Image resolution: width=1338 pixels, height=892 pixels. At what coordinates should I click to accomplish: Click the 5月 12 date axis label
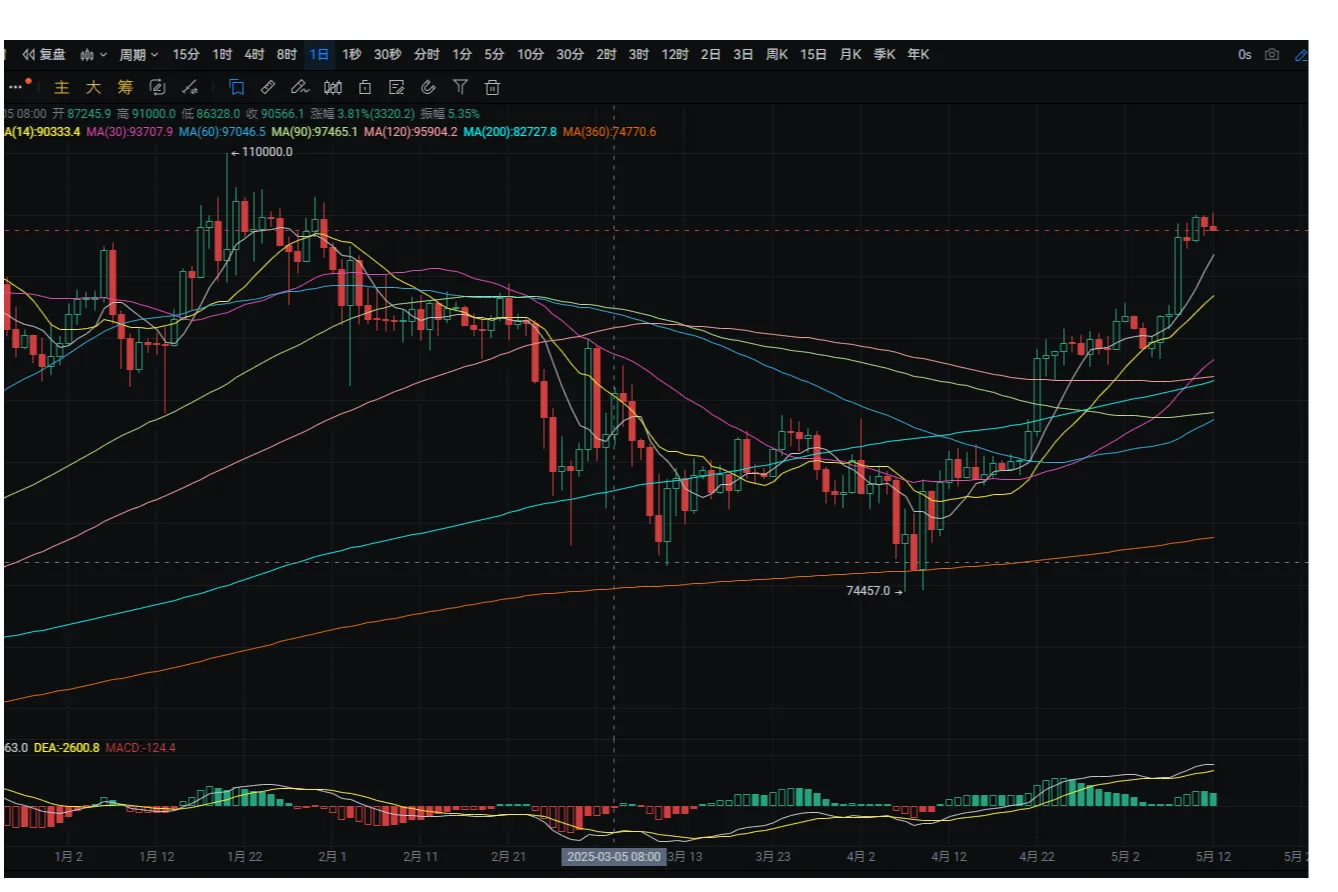1212,857
